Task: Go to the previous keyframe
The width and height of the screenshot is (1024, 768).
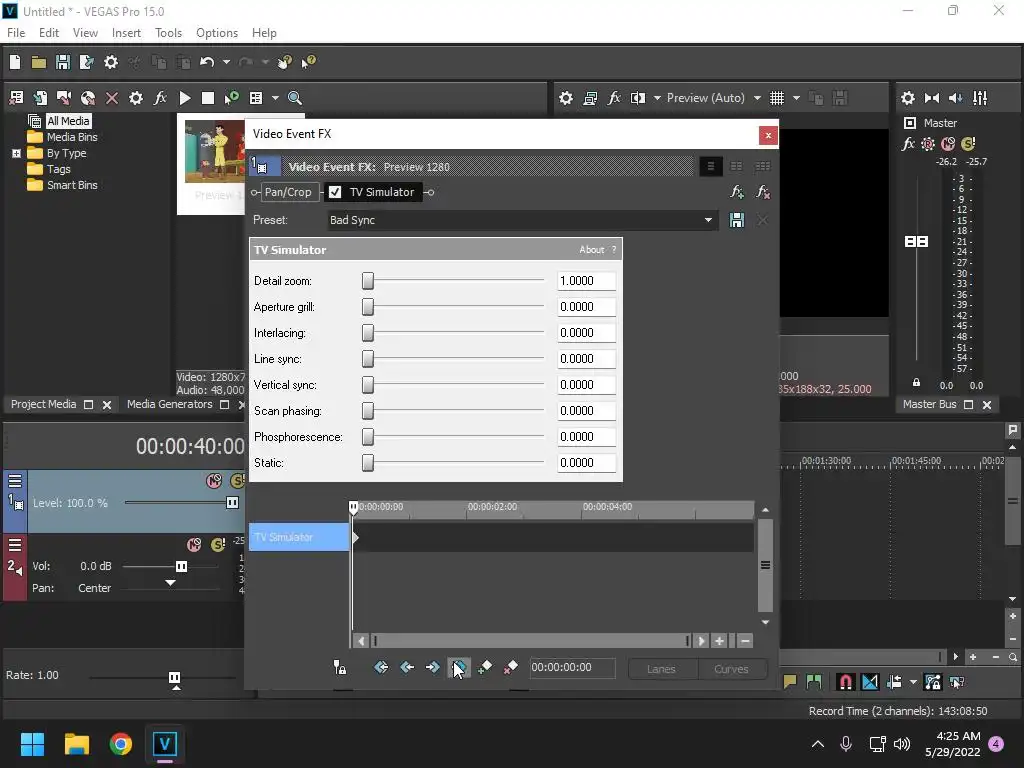Action: point(407,667)
